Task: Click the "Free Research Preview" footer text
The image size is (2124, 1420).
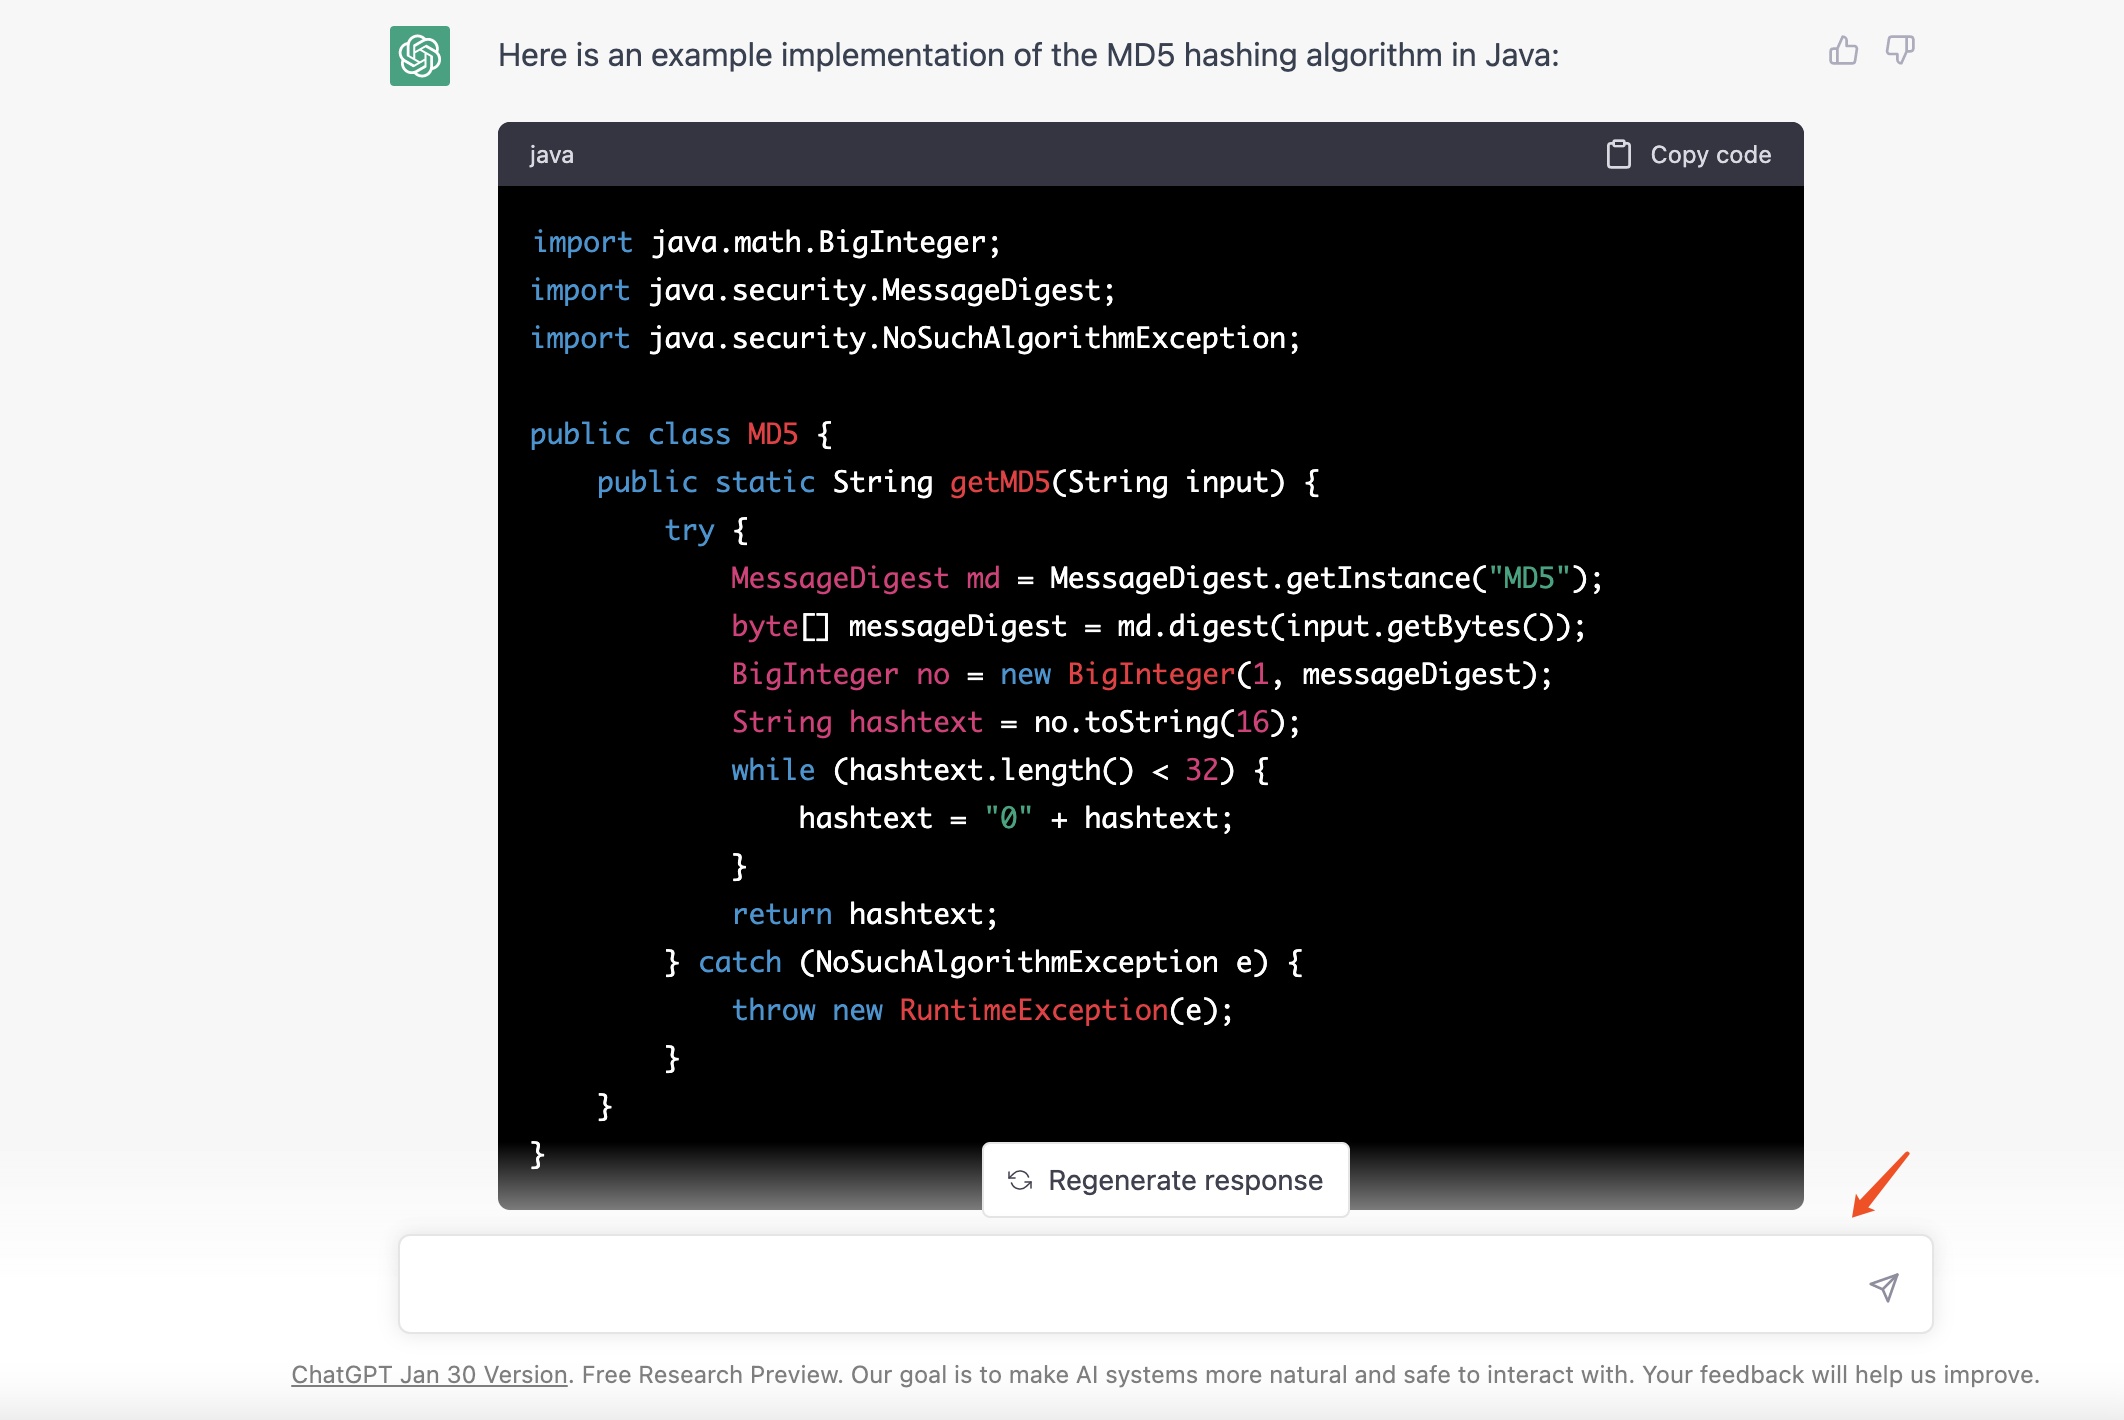Action: tap(713, 1375)
